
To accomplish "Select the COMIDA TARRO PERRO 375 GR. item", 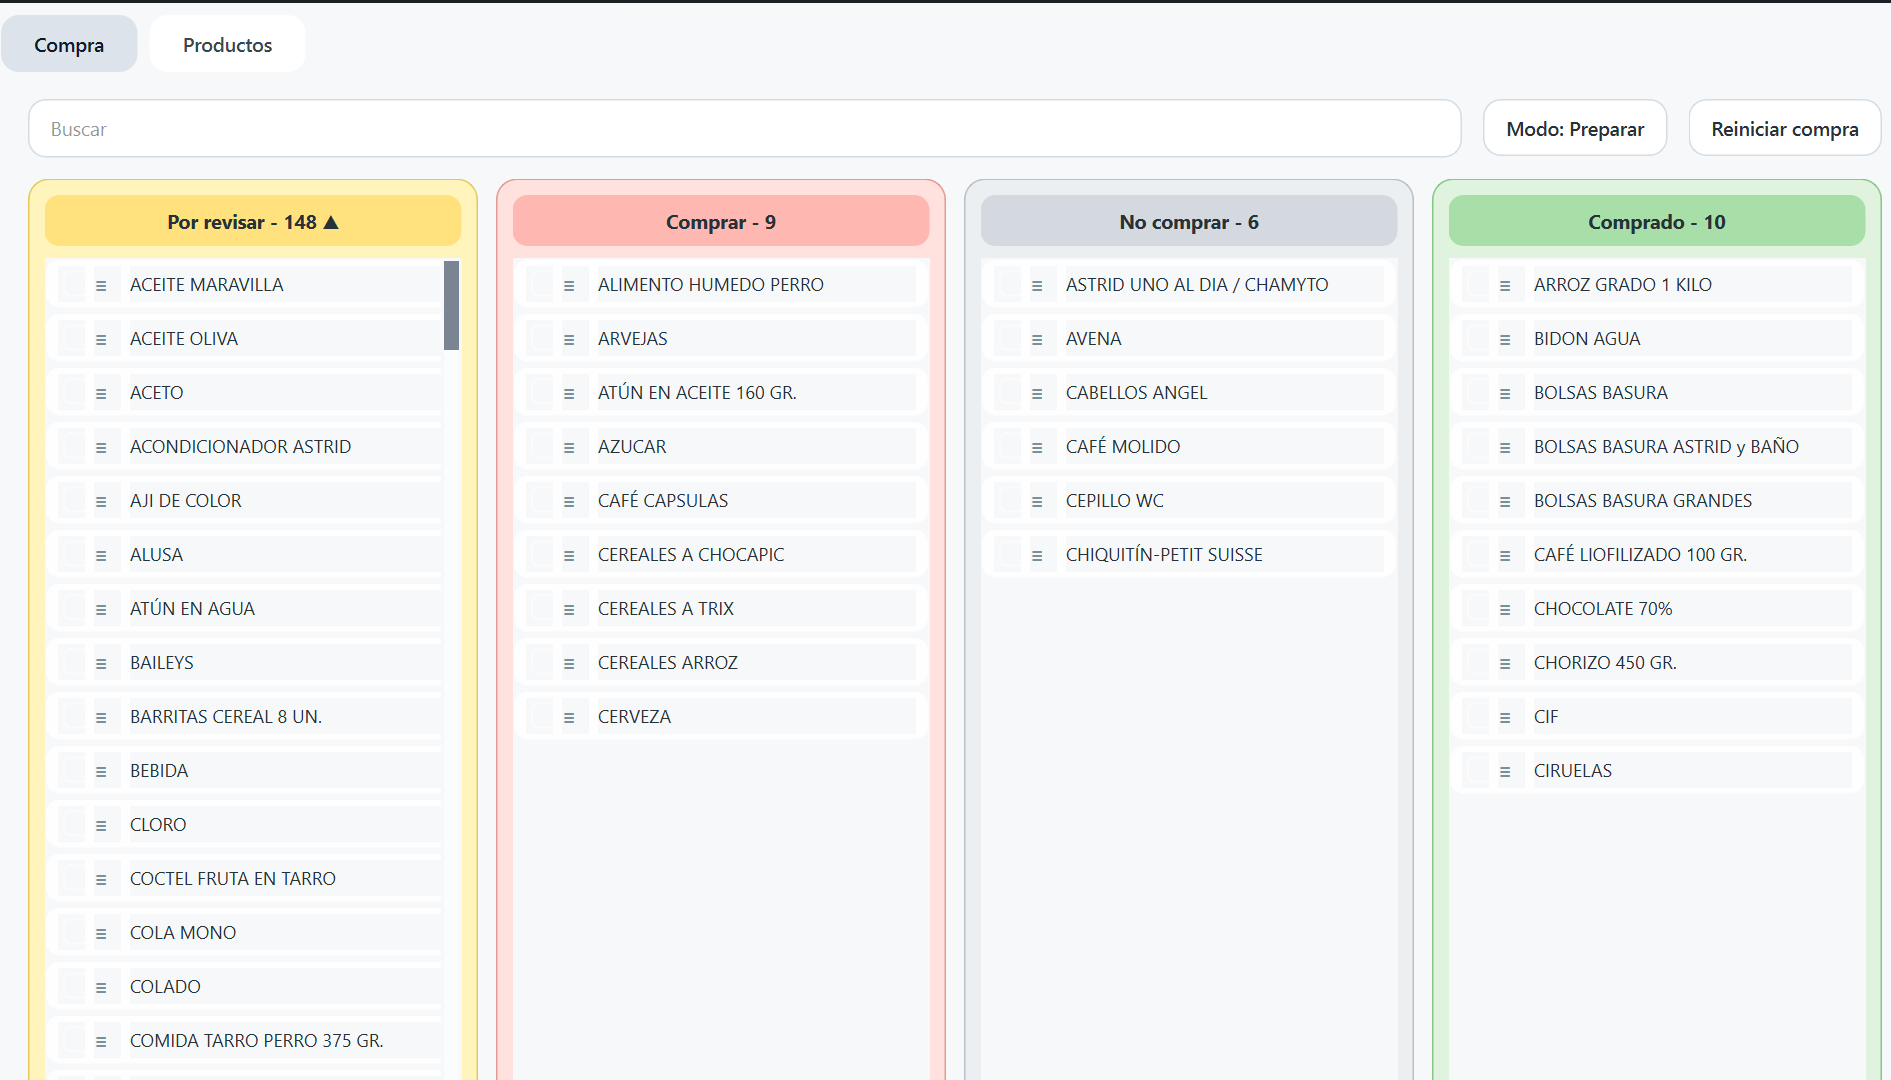I will (244, 1041).
